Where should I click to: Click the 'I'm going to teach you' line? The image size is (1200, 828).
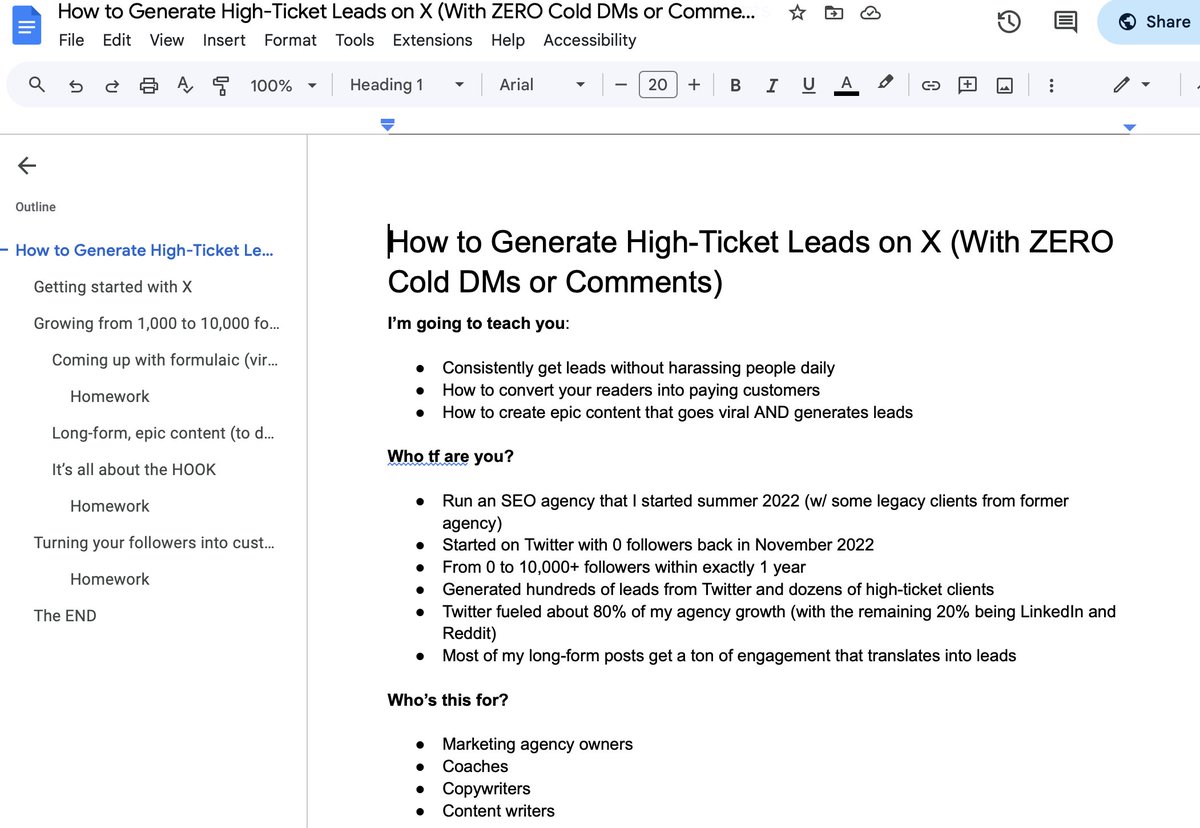479,324
